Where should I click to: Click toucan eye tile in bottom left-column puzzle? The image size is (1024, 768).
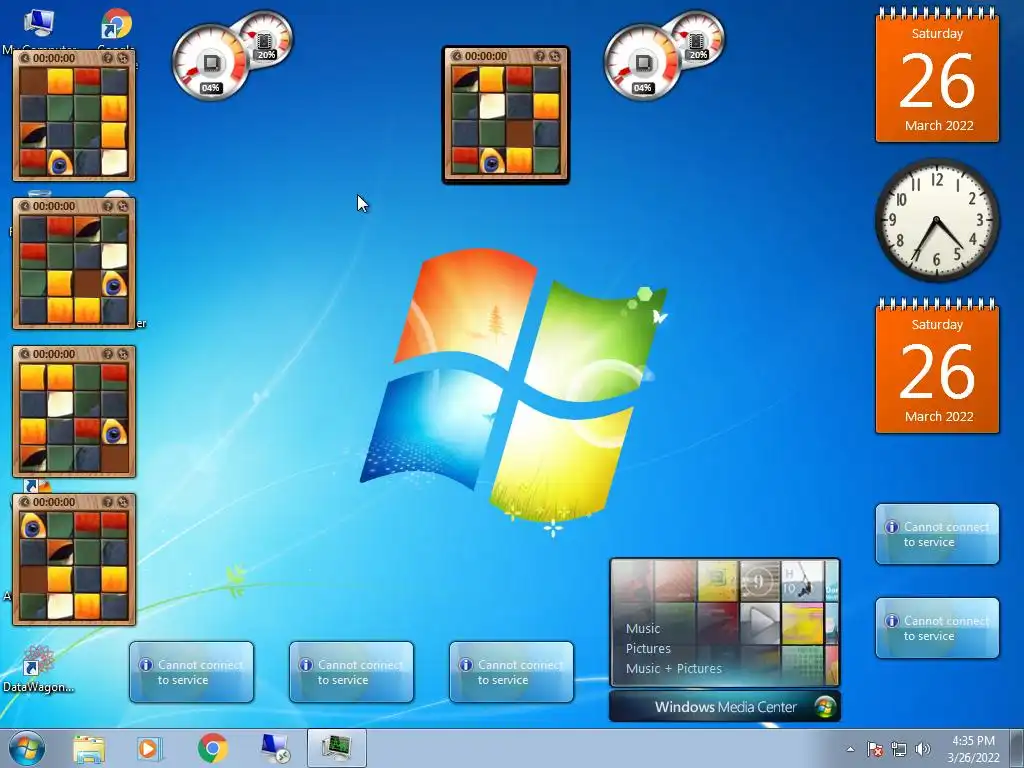click(32, 526)
